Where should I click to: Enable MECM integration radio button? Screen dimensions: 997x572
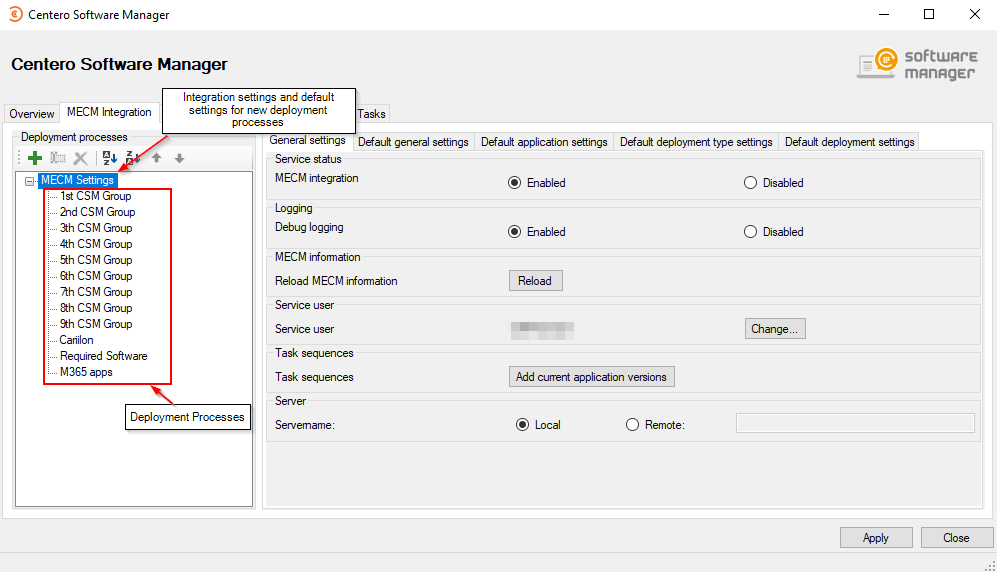click(514, 183)
